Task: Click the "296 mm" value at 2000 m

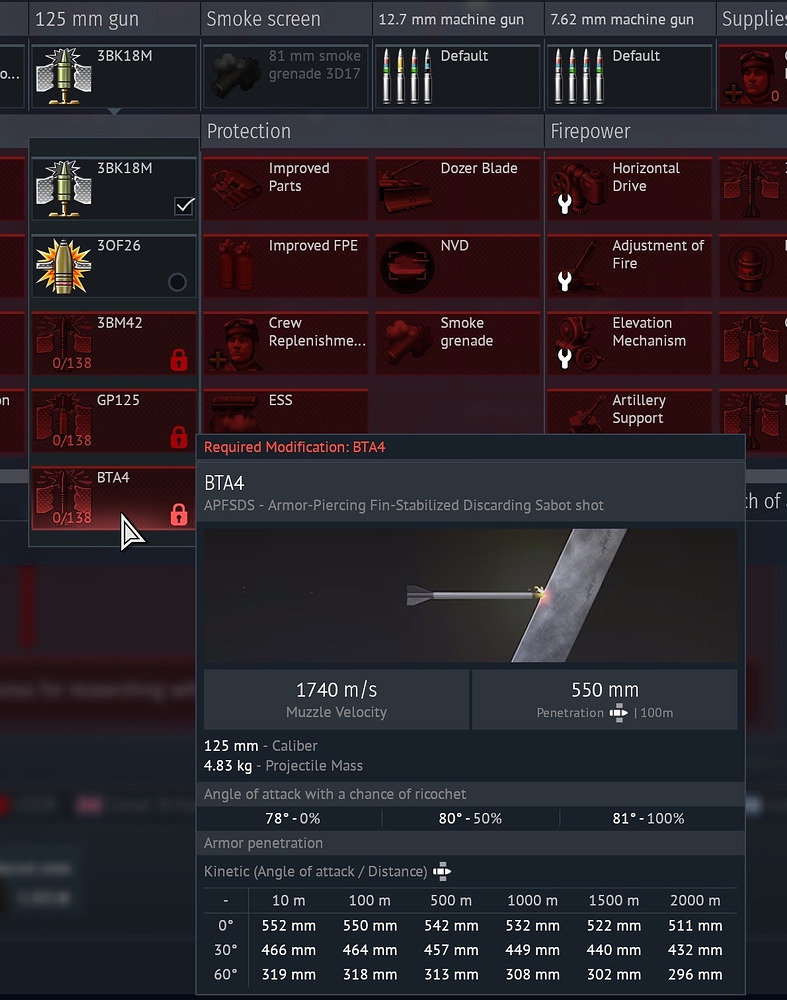Action: tap(695, 974)
